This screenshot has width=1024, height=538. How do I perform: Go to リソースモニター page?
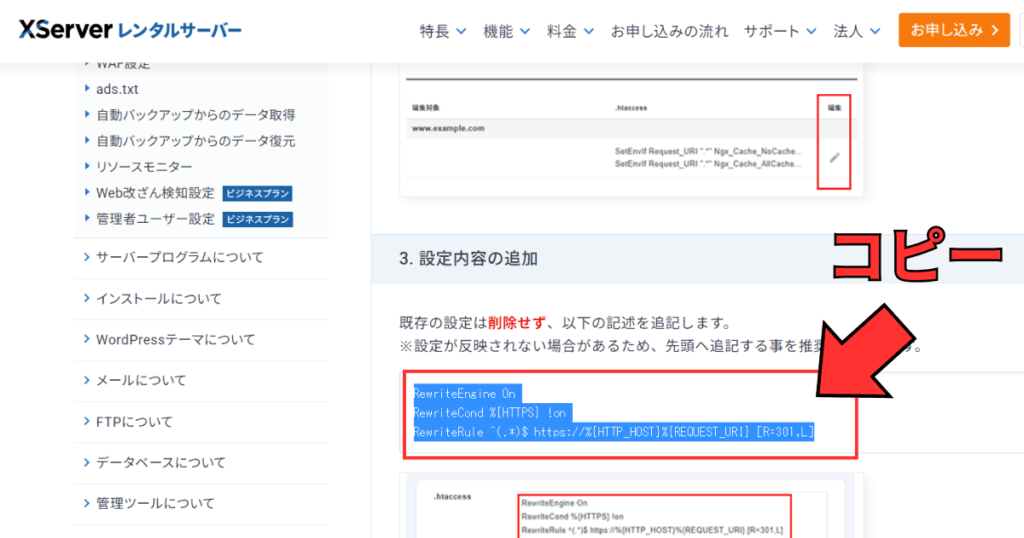pyautogui.click(x=144, y=167)
